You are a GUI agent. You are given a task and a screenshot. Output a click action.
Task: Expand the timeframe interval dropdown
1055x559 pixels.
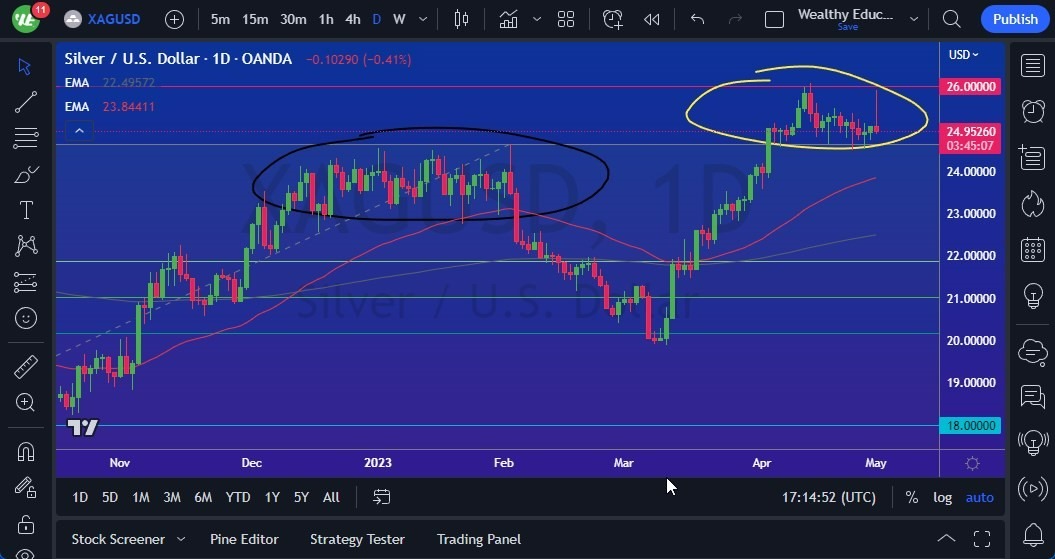pyautogui.click(x=423, y=20)
